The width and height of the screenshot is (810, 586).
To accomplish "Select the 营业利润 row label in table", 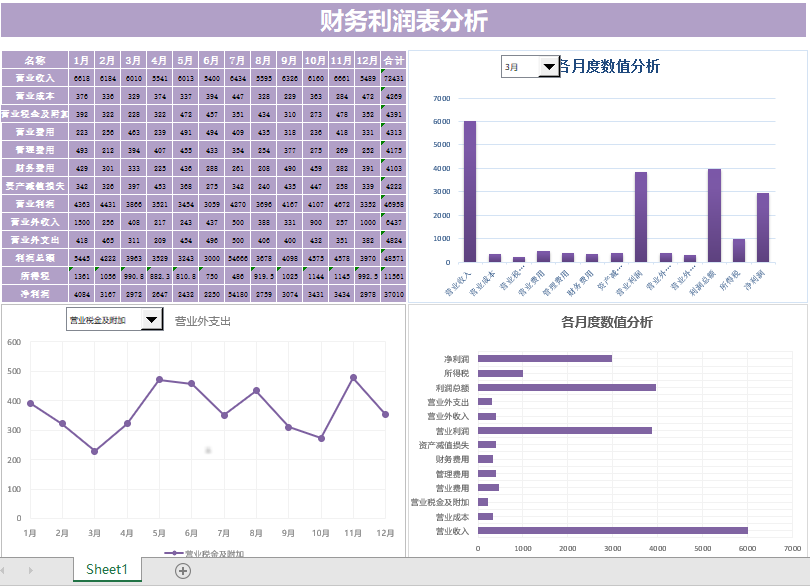I will [x=35, y=204].
